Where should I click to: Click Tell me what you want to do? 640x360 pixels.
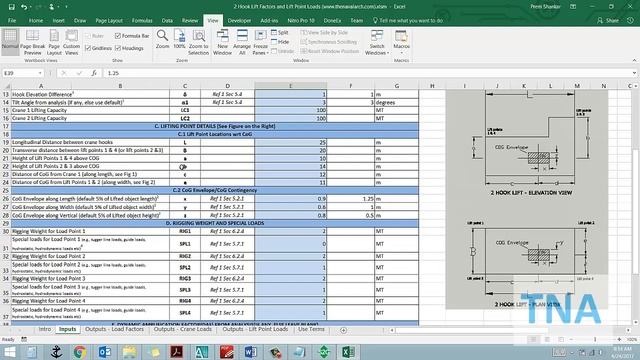point(407,20)
